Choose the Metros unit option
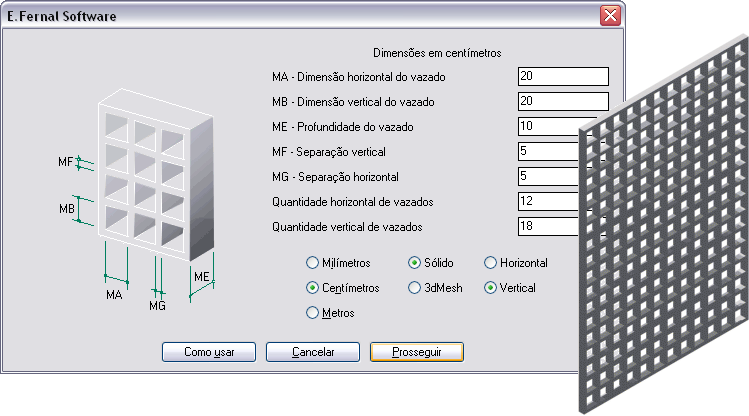The image size is (749, 416). (x=313, y=313)
